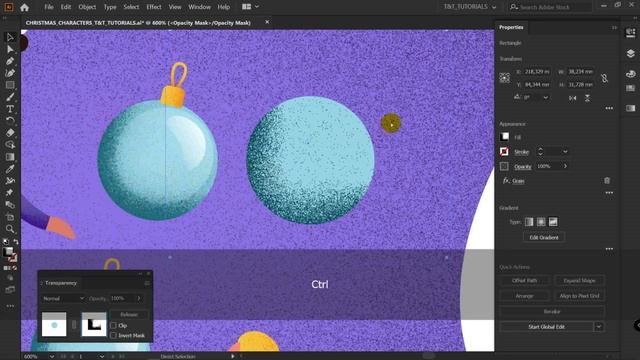Open the Object menu
Image resolution: width=640 pixels, height=360 pixels.
tap(87, 7)
